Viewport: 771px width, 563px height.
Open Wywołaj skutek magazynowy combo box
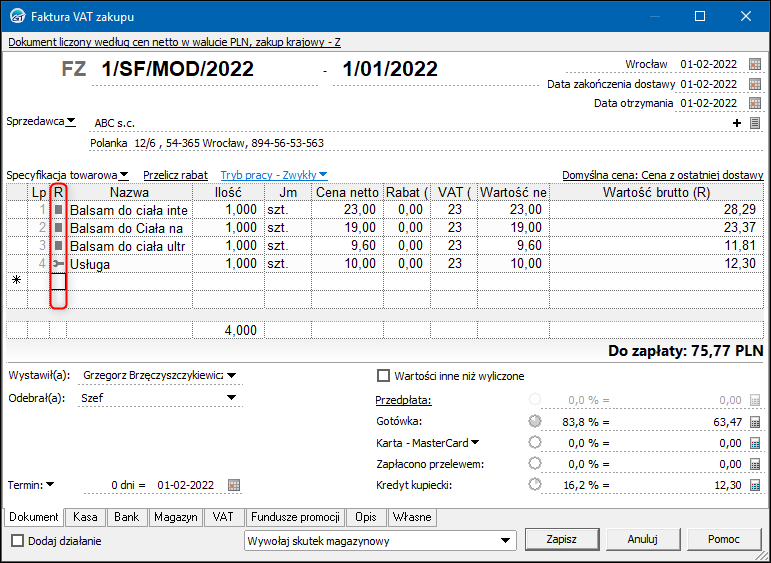380,540
